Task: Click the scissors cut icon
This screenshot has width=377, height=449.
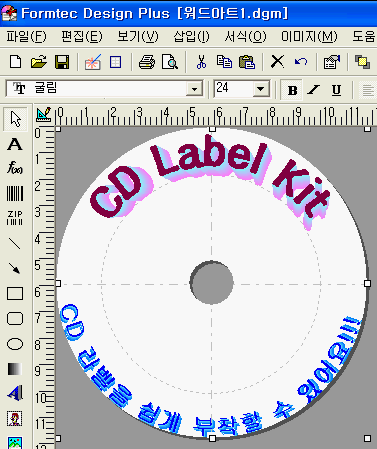Action: (201, 62)
